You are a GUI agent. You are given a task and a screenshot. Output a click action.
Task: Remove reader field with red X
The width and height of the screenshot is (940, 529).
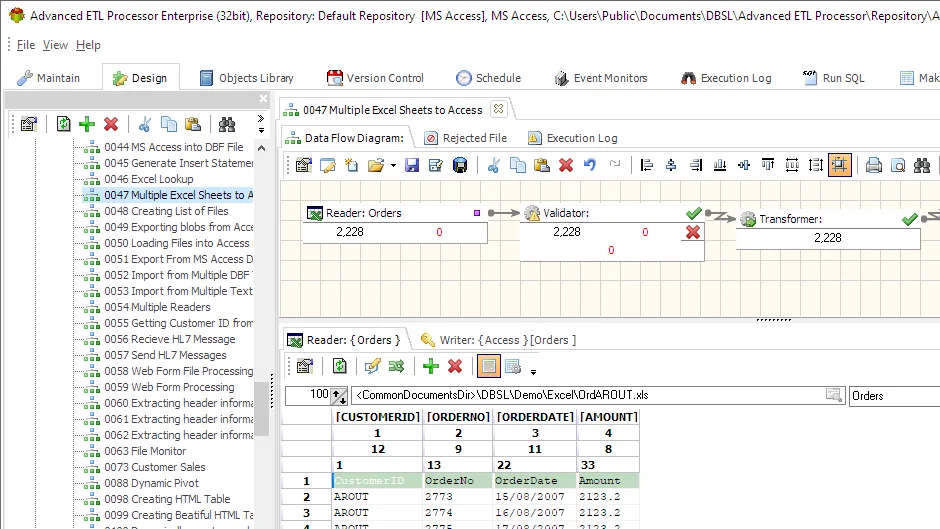[x=455, y=366]
